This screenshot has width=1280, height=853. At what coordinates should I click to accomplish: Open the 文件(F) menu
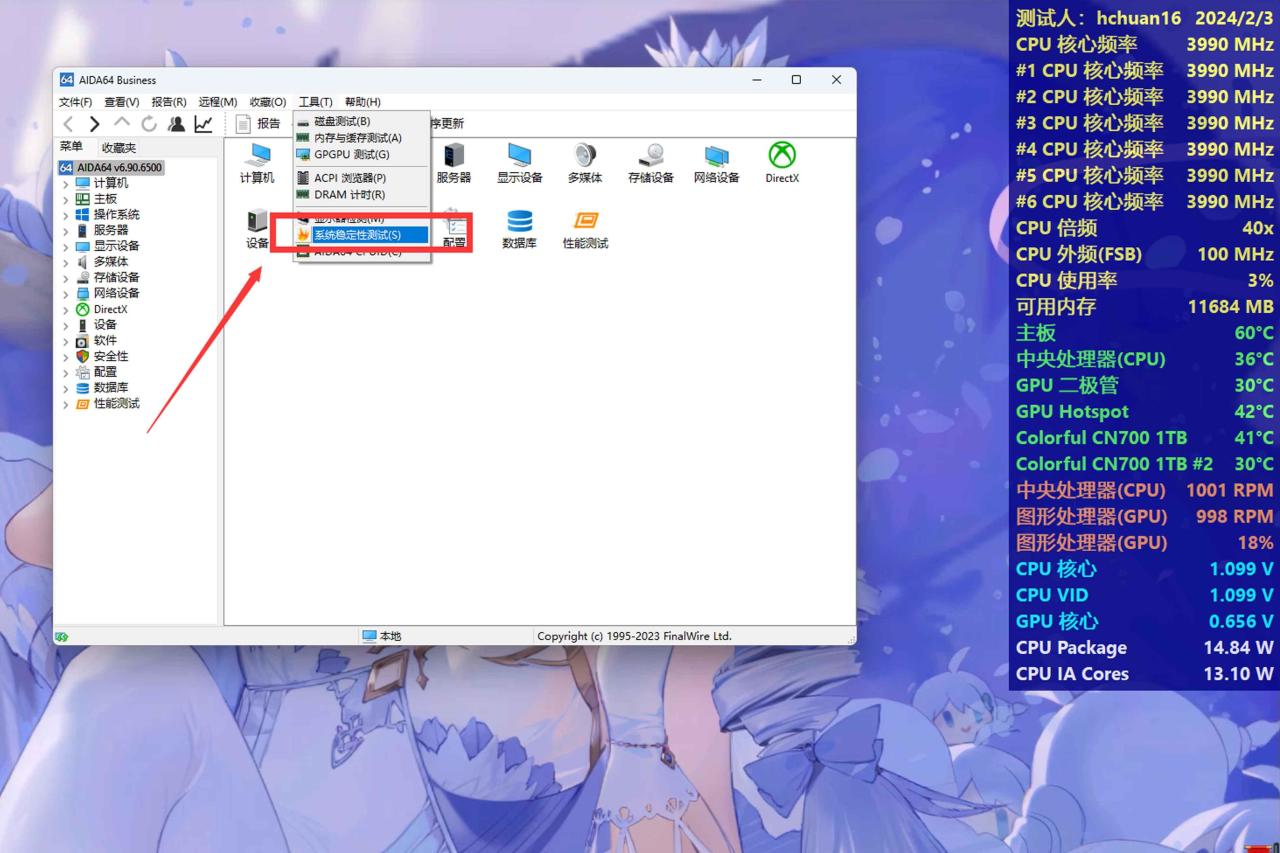[75, 102]
